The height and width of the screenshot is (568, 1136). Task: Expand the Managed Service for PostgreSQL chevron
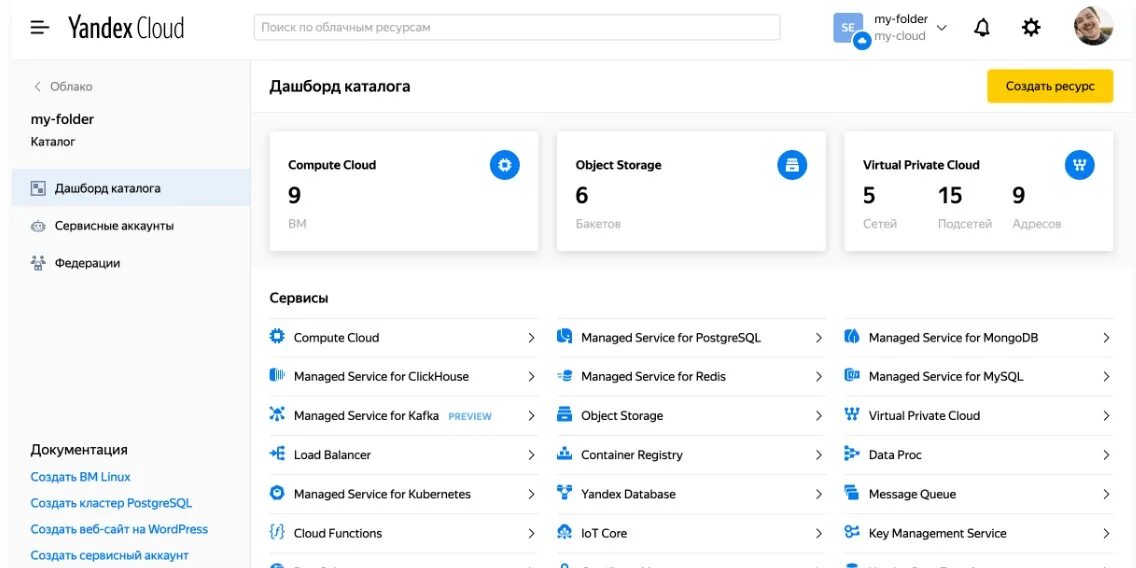[819, 338]
